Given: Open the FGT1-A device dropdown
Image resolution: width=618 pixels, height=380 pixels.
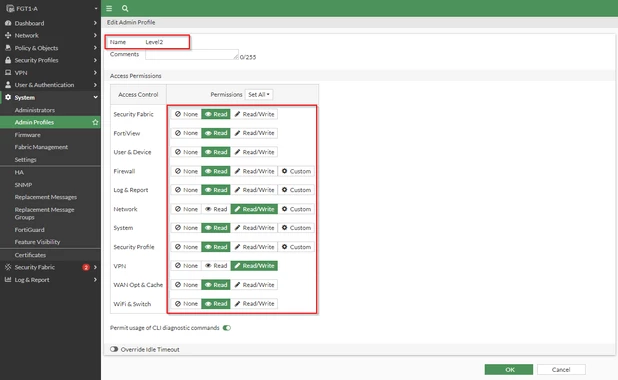Looking at the screenshot, I should [96, 8].
